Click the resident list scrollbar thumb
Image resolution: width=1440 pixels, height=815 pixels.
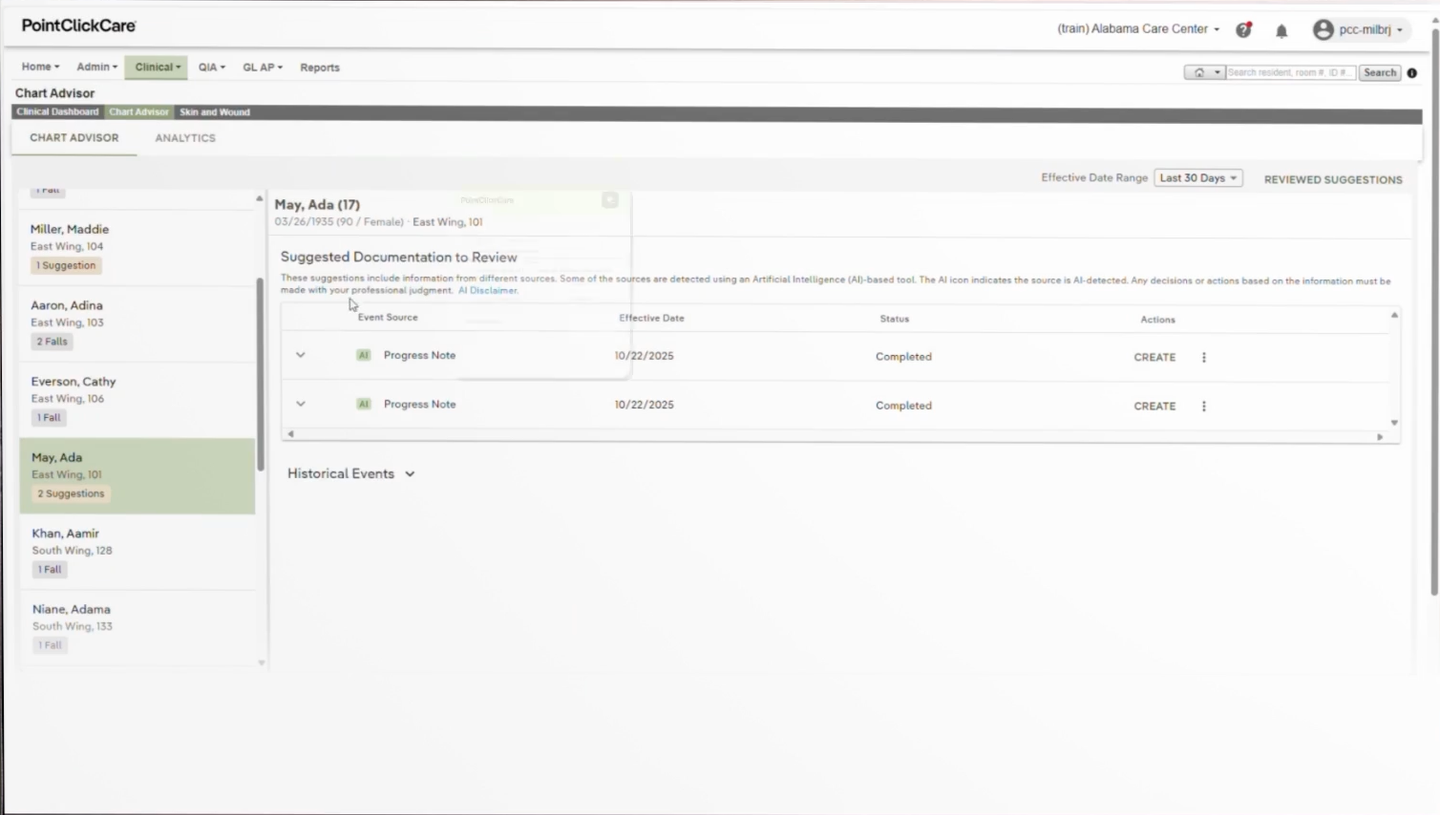260,374
